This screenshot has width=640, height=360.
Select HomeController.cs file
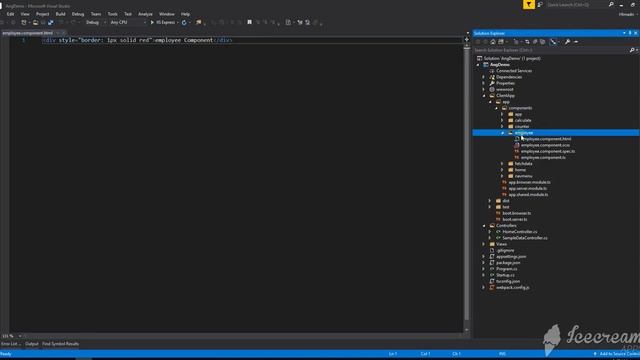coord(520,232)
